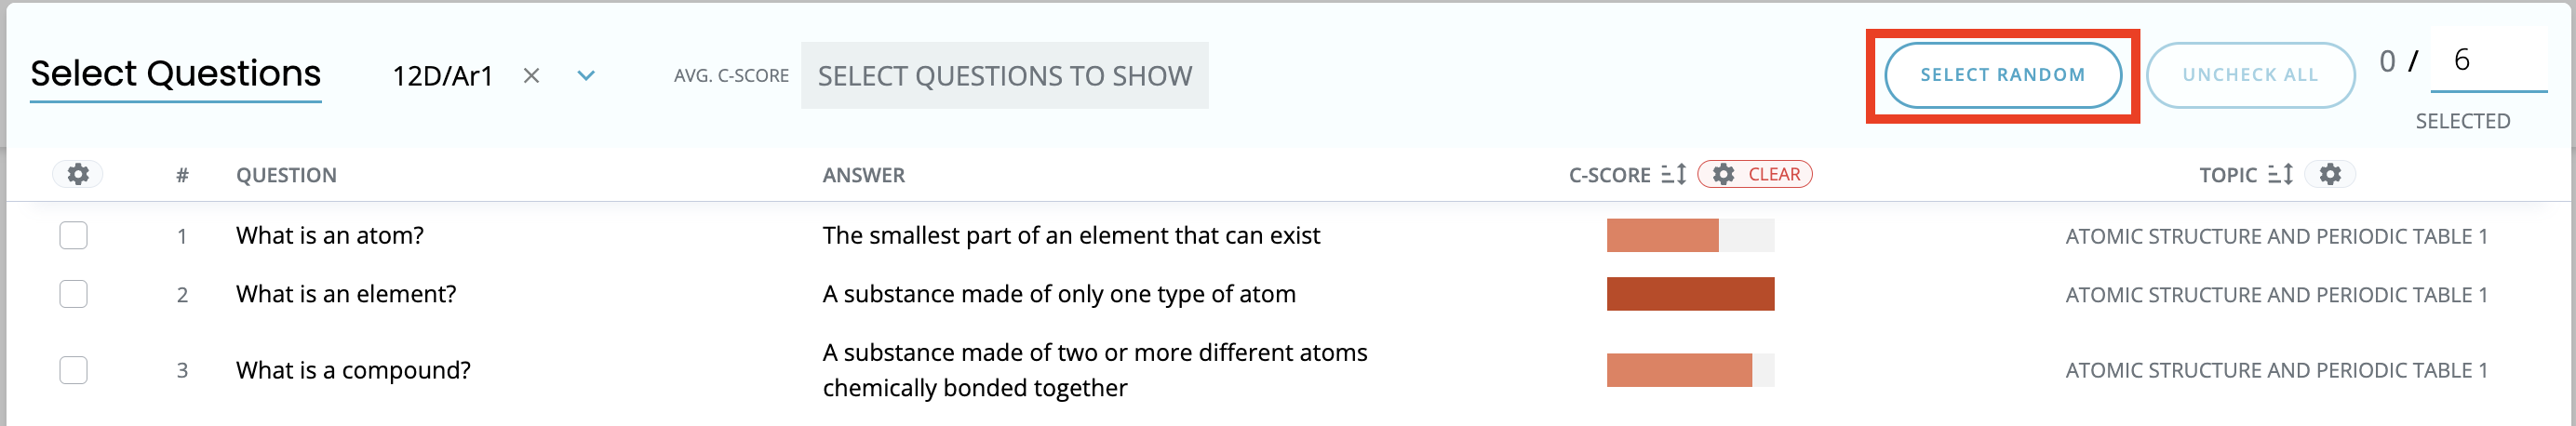Click the number of selected questions field

(x=2488, y=62)
